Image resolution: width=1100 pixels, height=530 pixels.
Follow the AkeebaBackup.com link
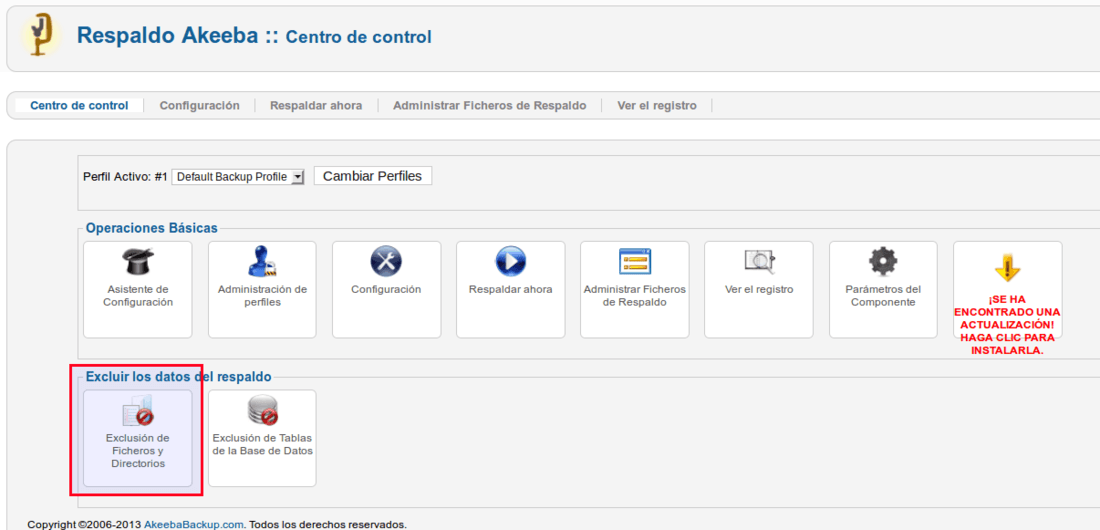194,524
